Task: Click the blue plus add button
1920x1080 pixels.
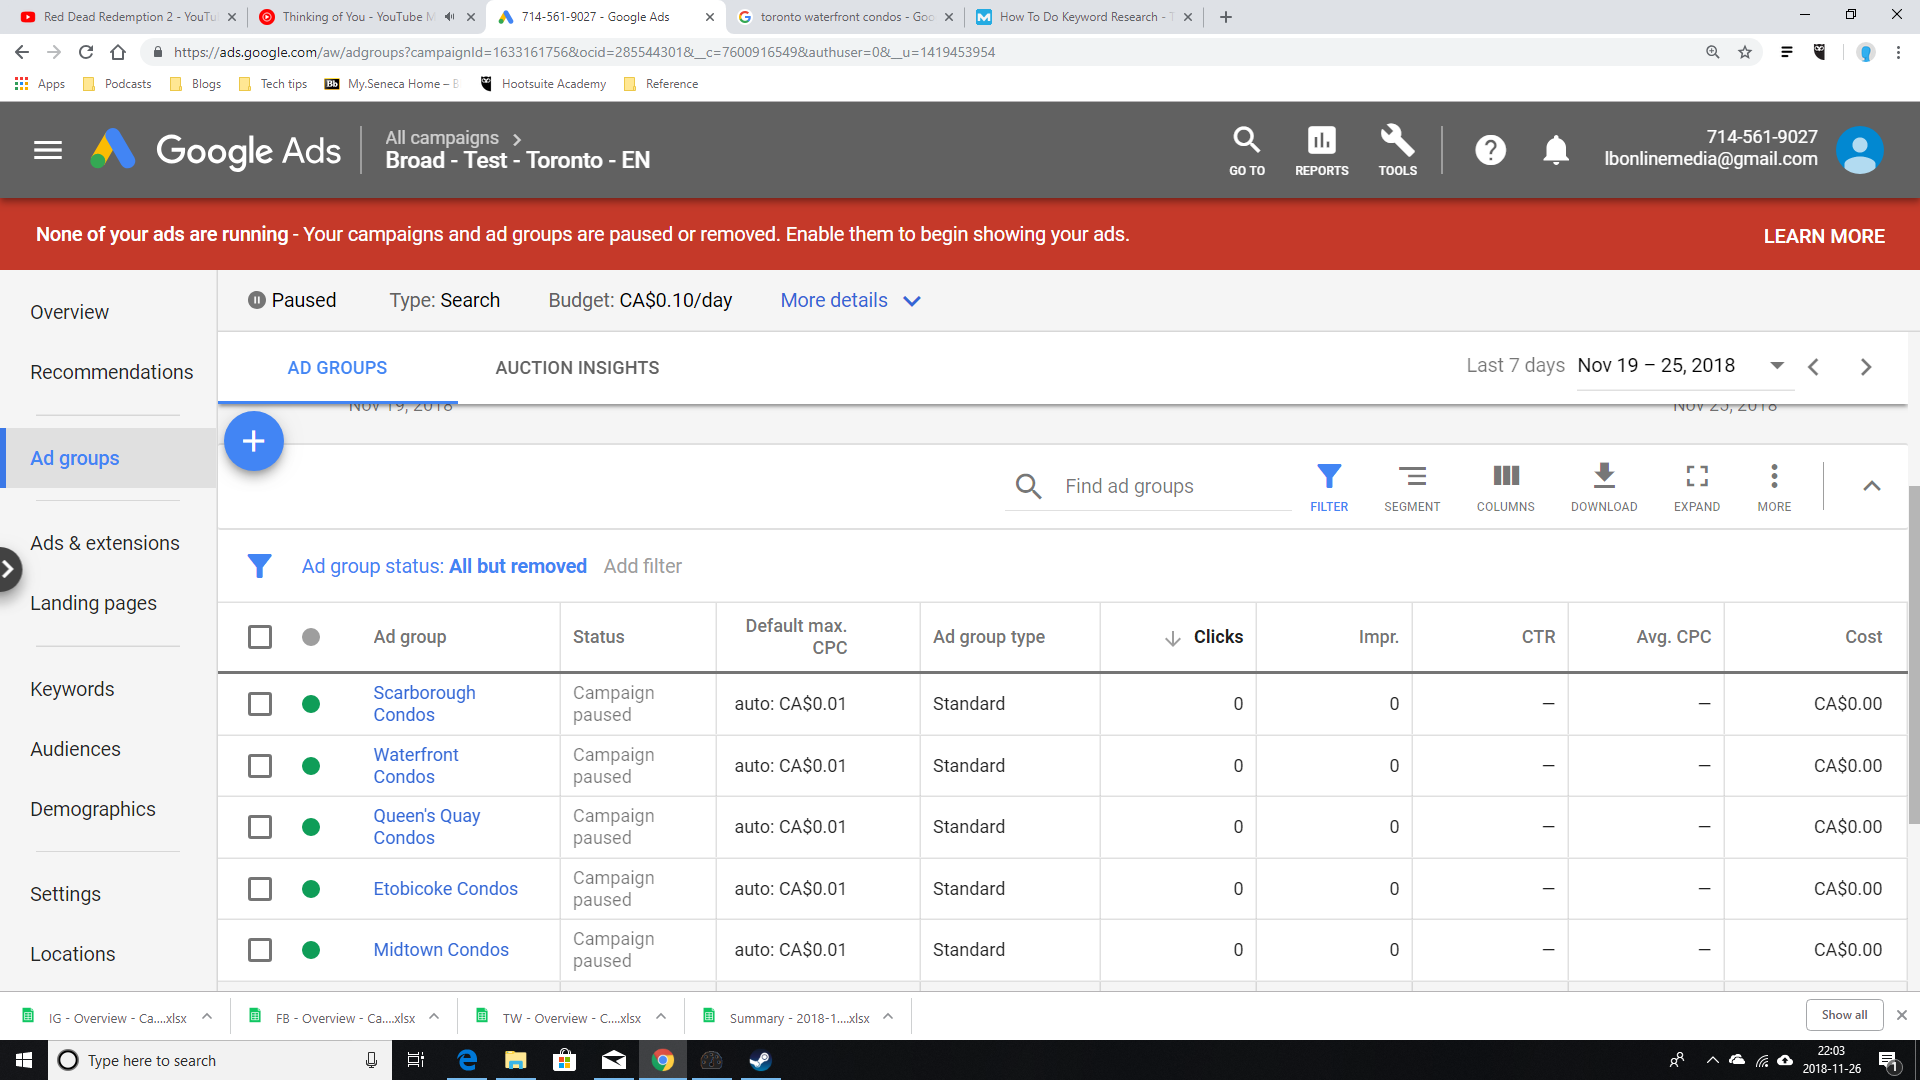Action: point(254,441)
